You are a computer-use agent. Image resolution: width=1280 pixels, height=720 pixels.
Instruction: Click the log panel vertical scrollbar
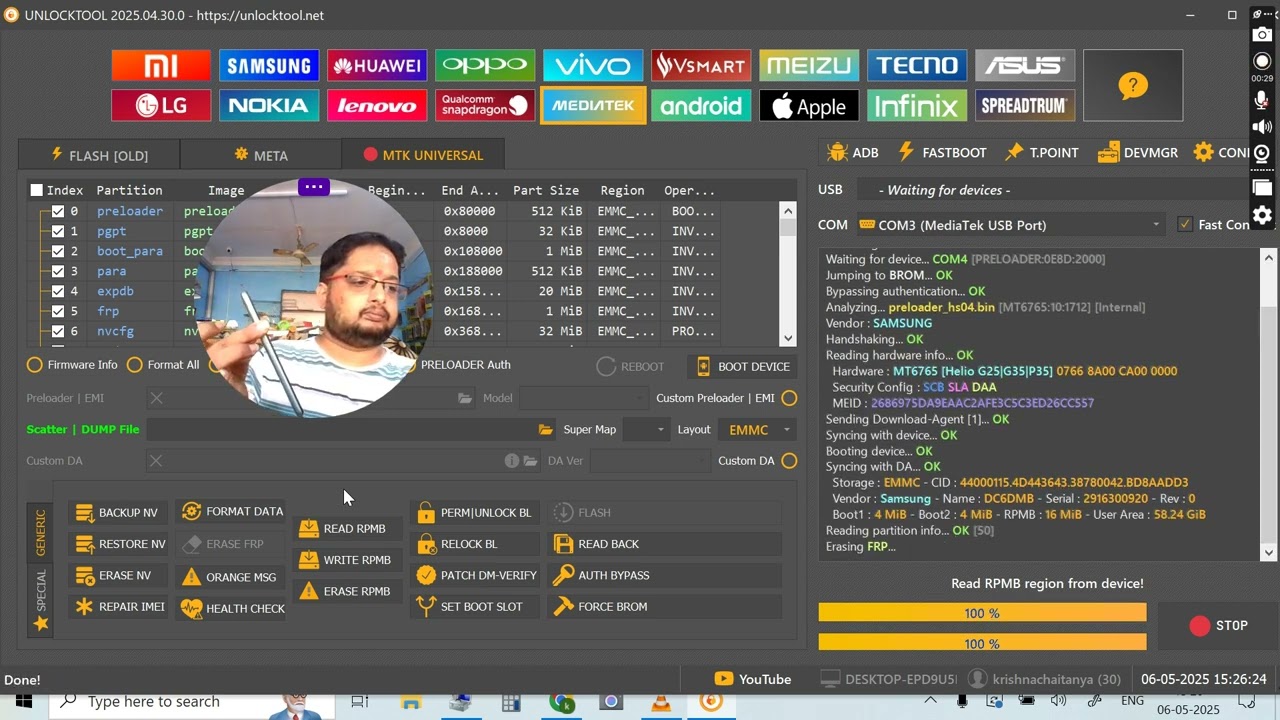(x=1269, y=404)
